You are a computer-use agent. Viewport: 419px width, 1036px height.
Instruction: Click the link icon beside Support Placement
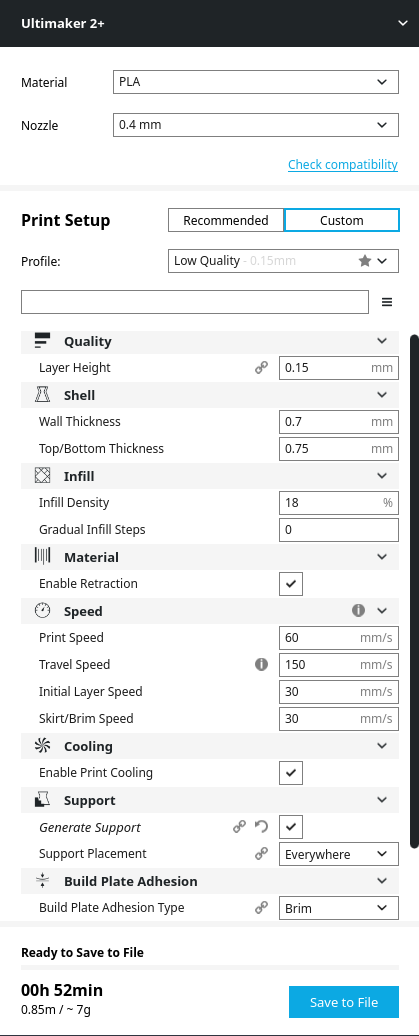click(262, 854)
